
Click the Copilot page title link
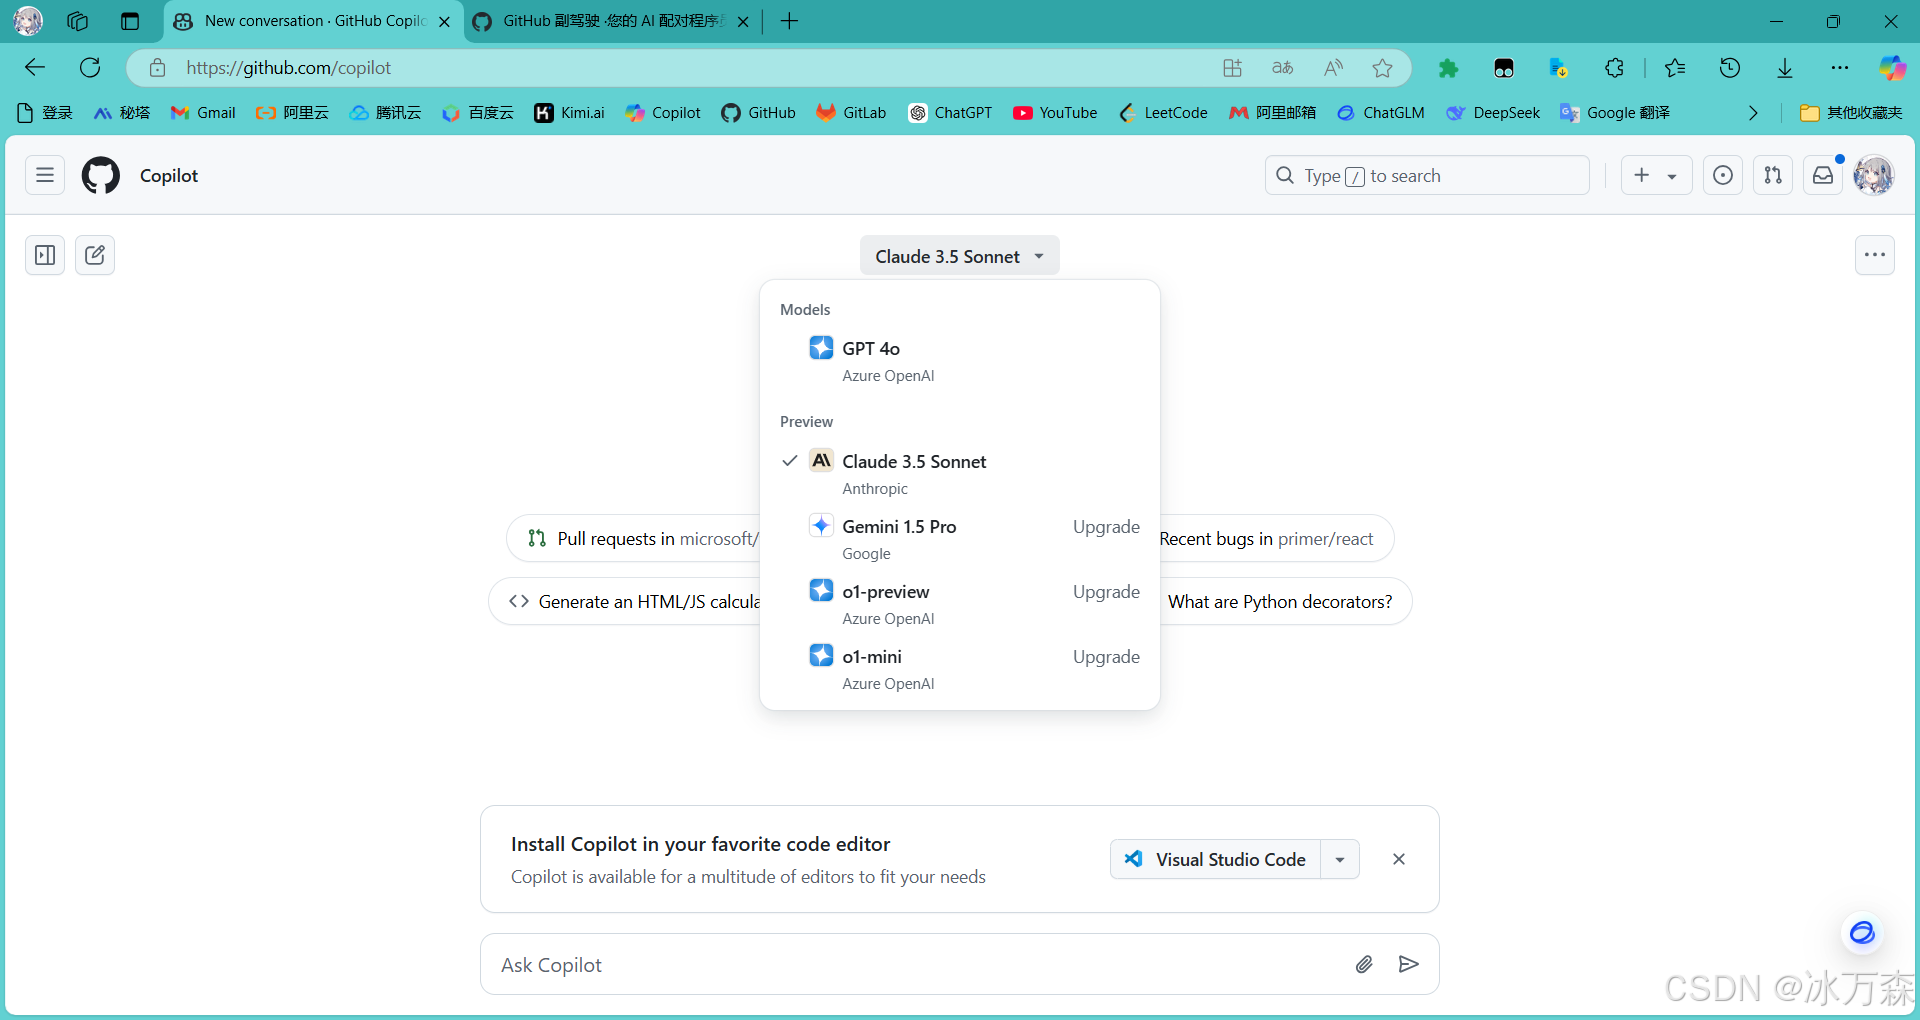click(169, 175)
